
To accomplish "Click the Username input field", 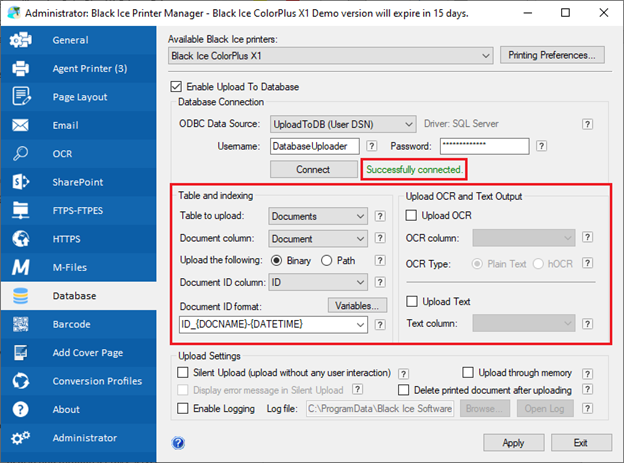I will pyautogui.click(x=315, y=146).
